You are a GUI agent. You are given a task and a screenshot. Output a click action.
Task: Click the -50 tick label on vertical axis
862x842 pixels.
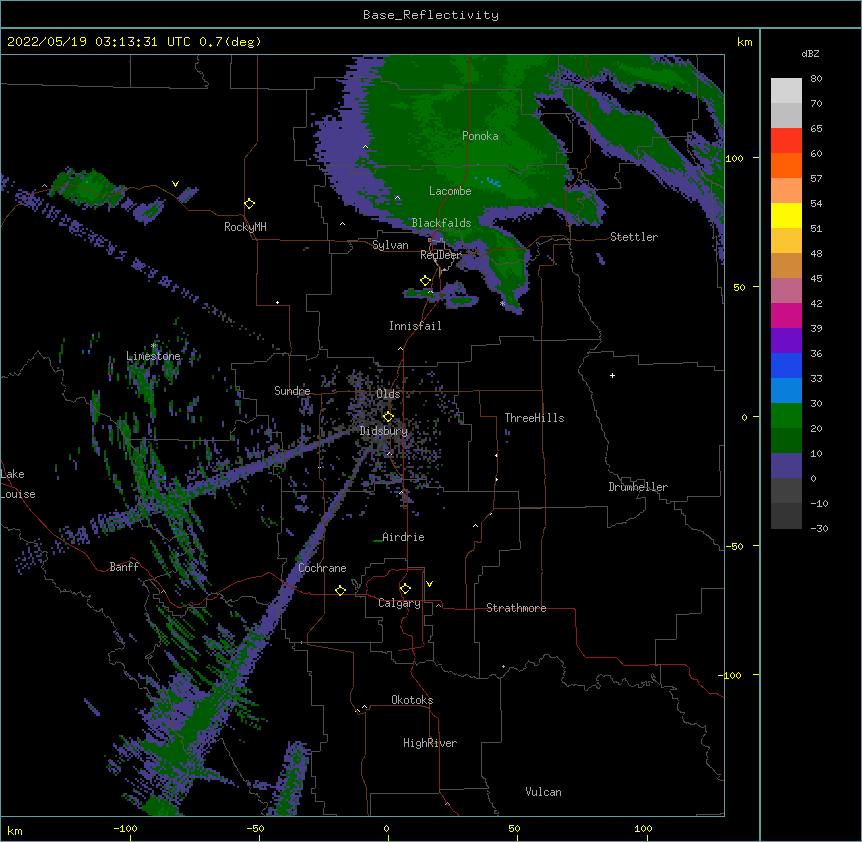tap(734, 546)
